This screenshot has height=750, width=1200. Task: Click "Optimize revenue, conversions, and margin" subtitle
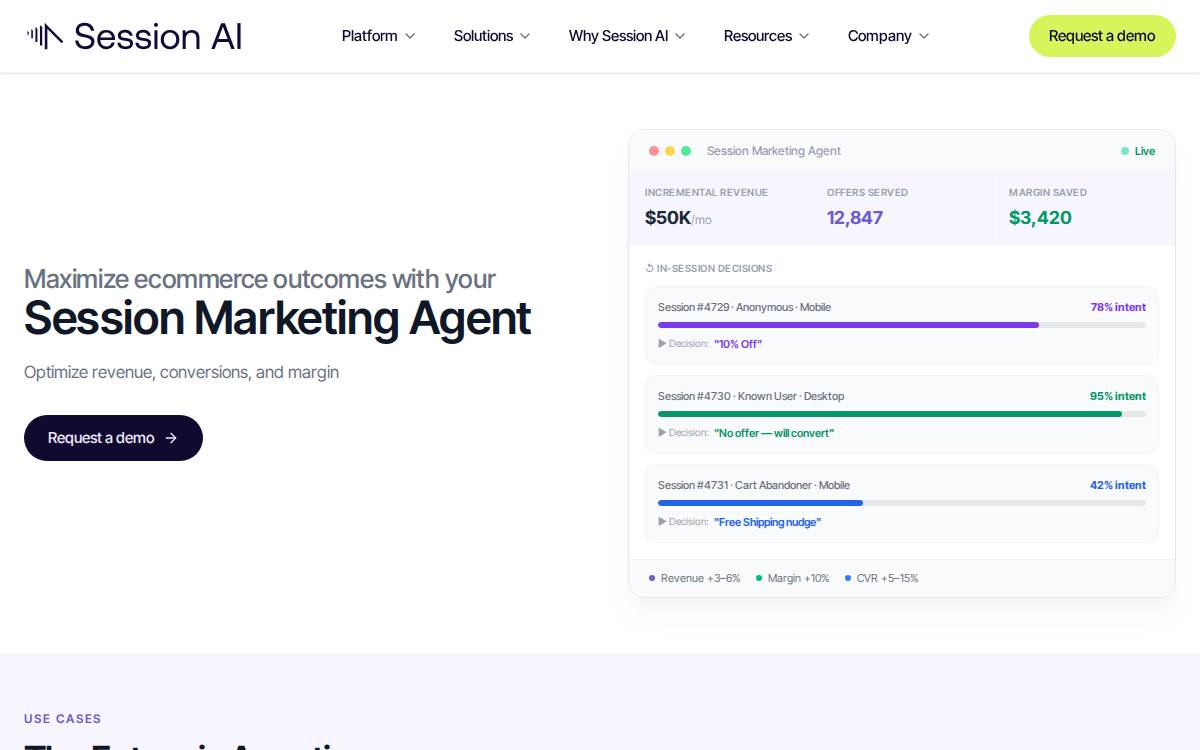[181, 372]
